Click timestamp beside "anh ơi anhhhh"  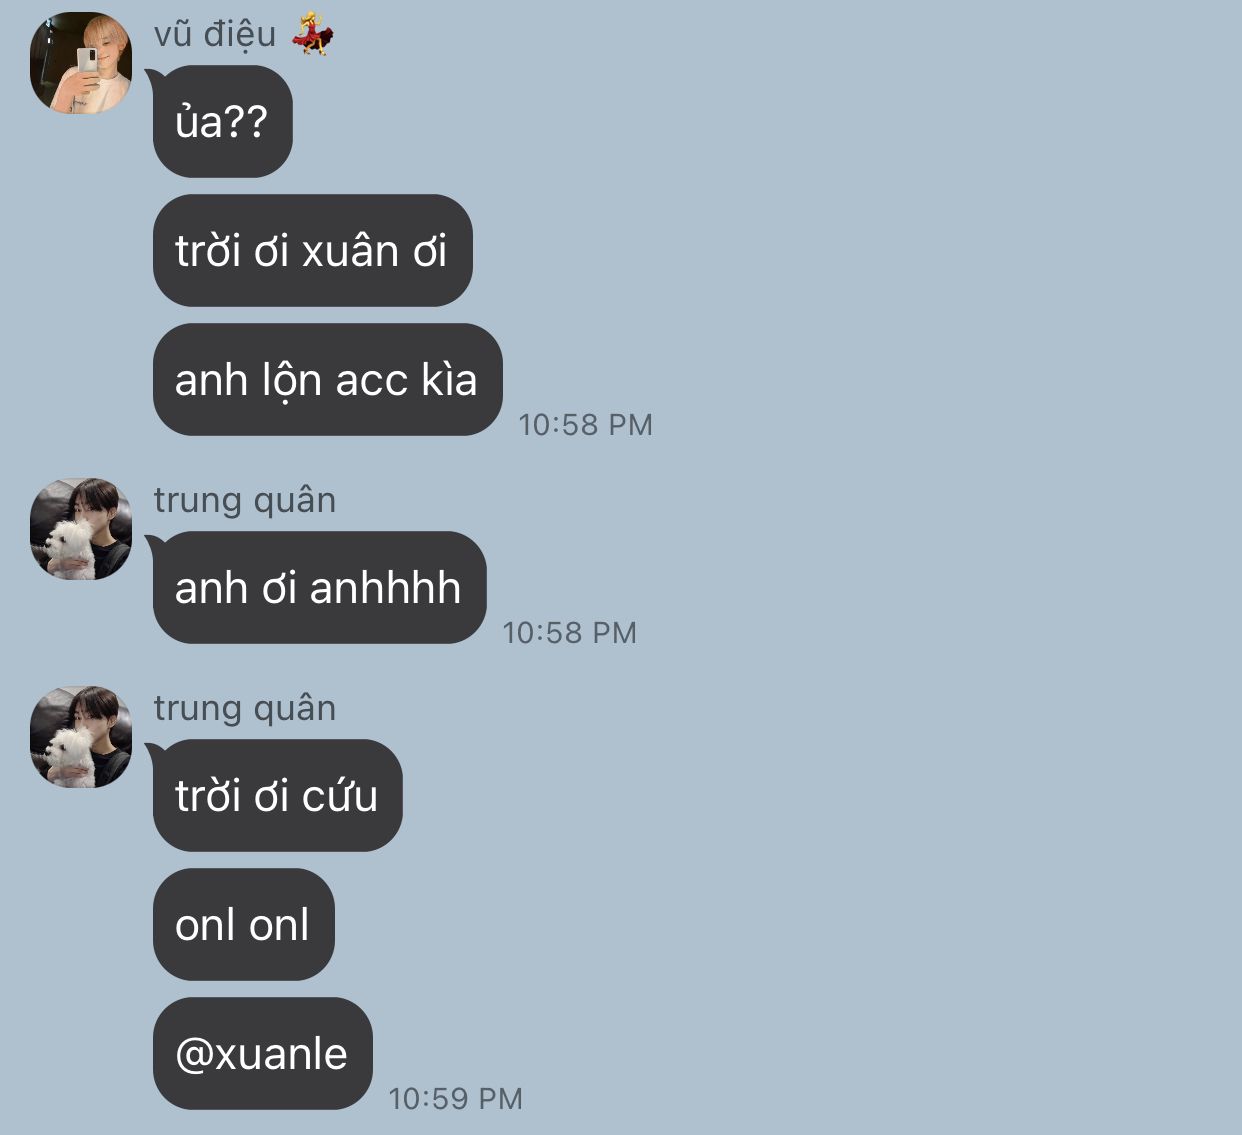569,633
